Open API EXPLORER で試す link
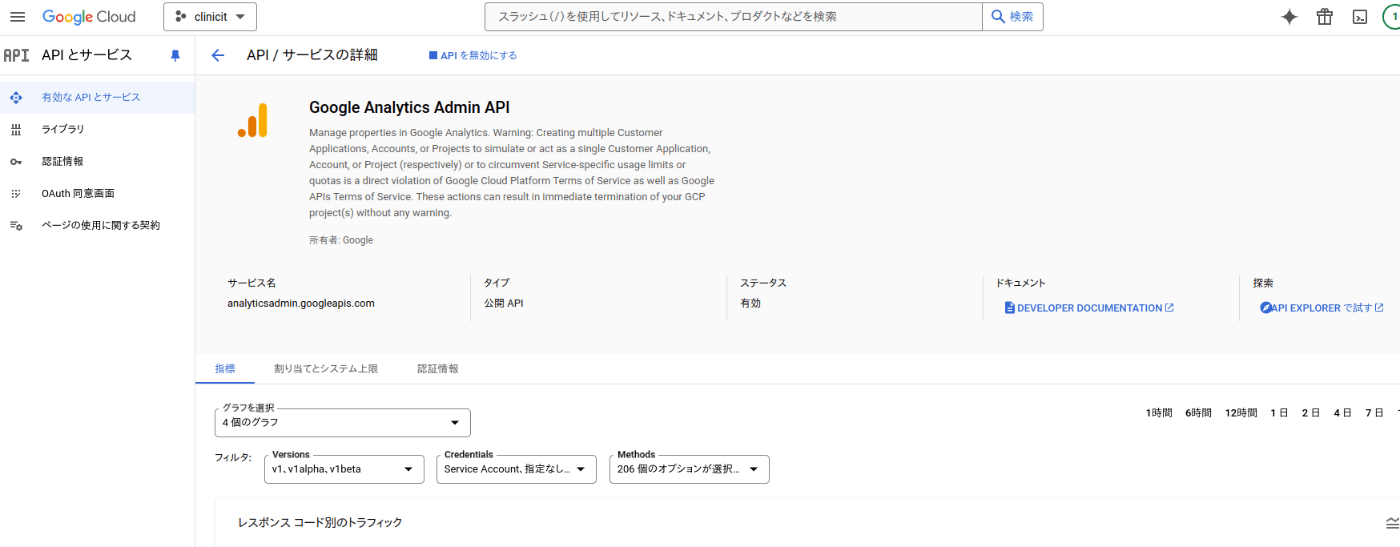This screenshot has width=1400, height=547. (x=1322, y=308)
